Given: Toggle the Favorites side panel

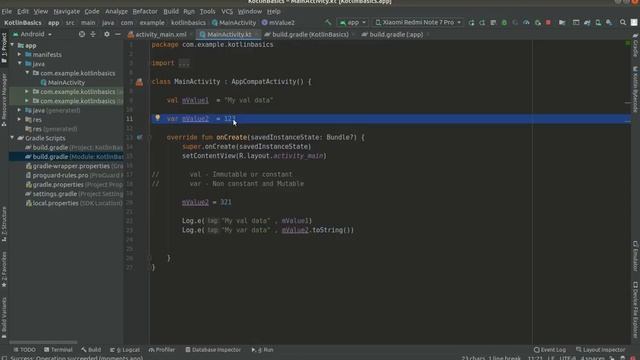Looking at the screenshot, I should click(4, 269).
